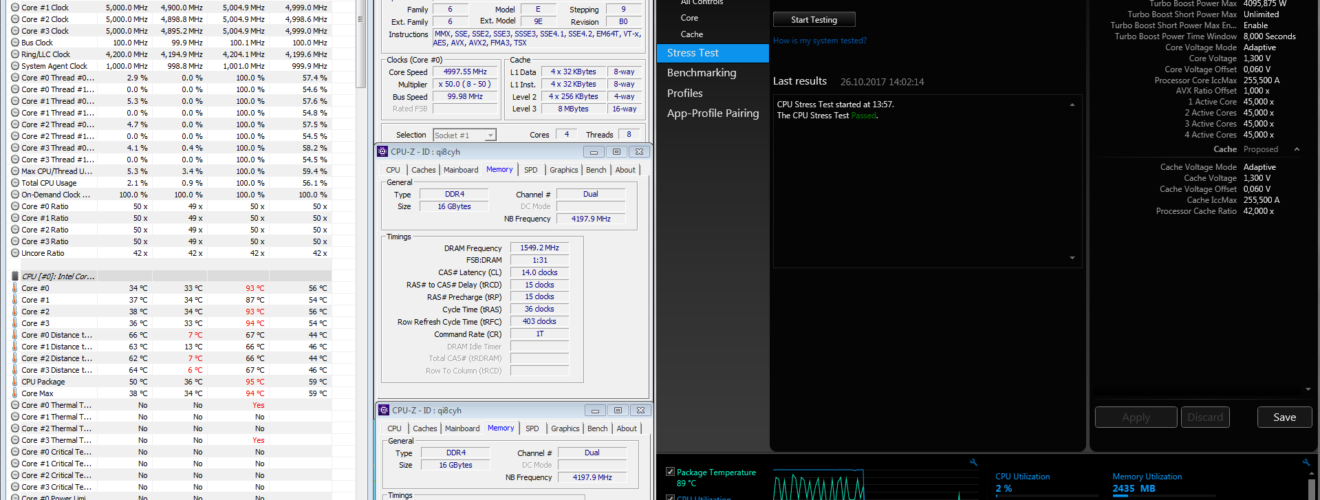Click the System Agent Clock sensor icon
1320x500 pixels.
click(15, 66)
